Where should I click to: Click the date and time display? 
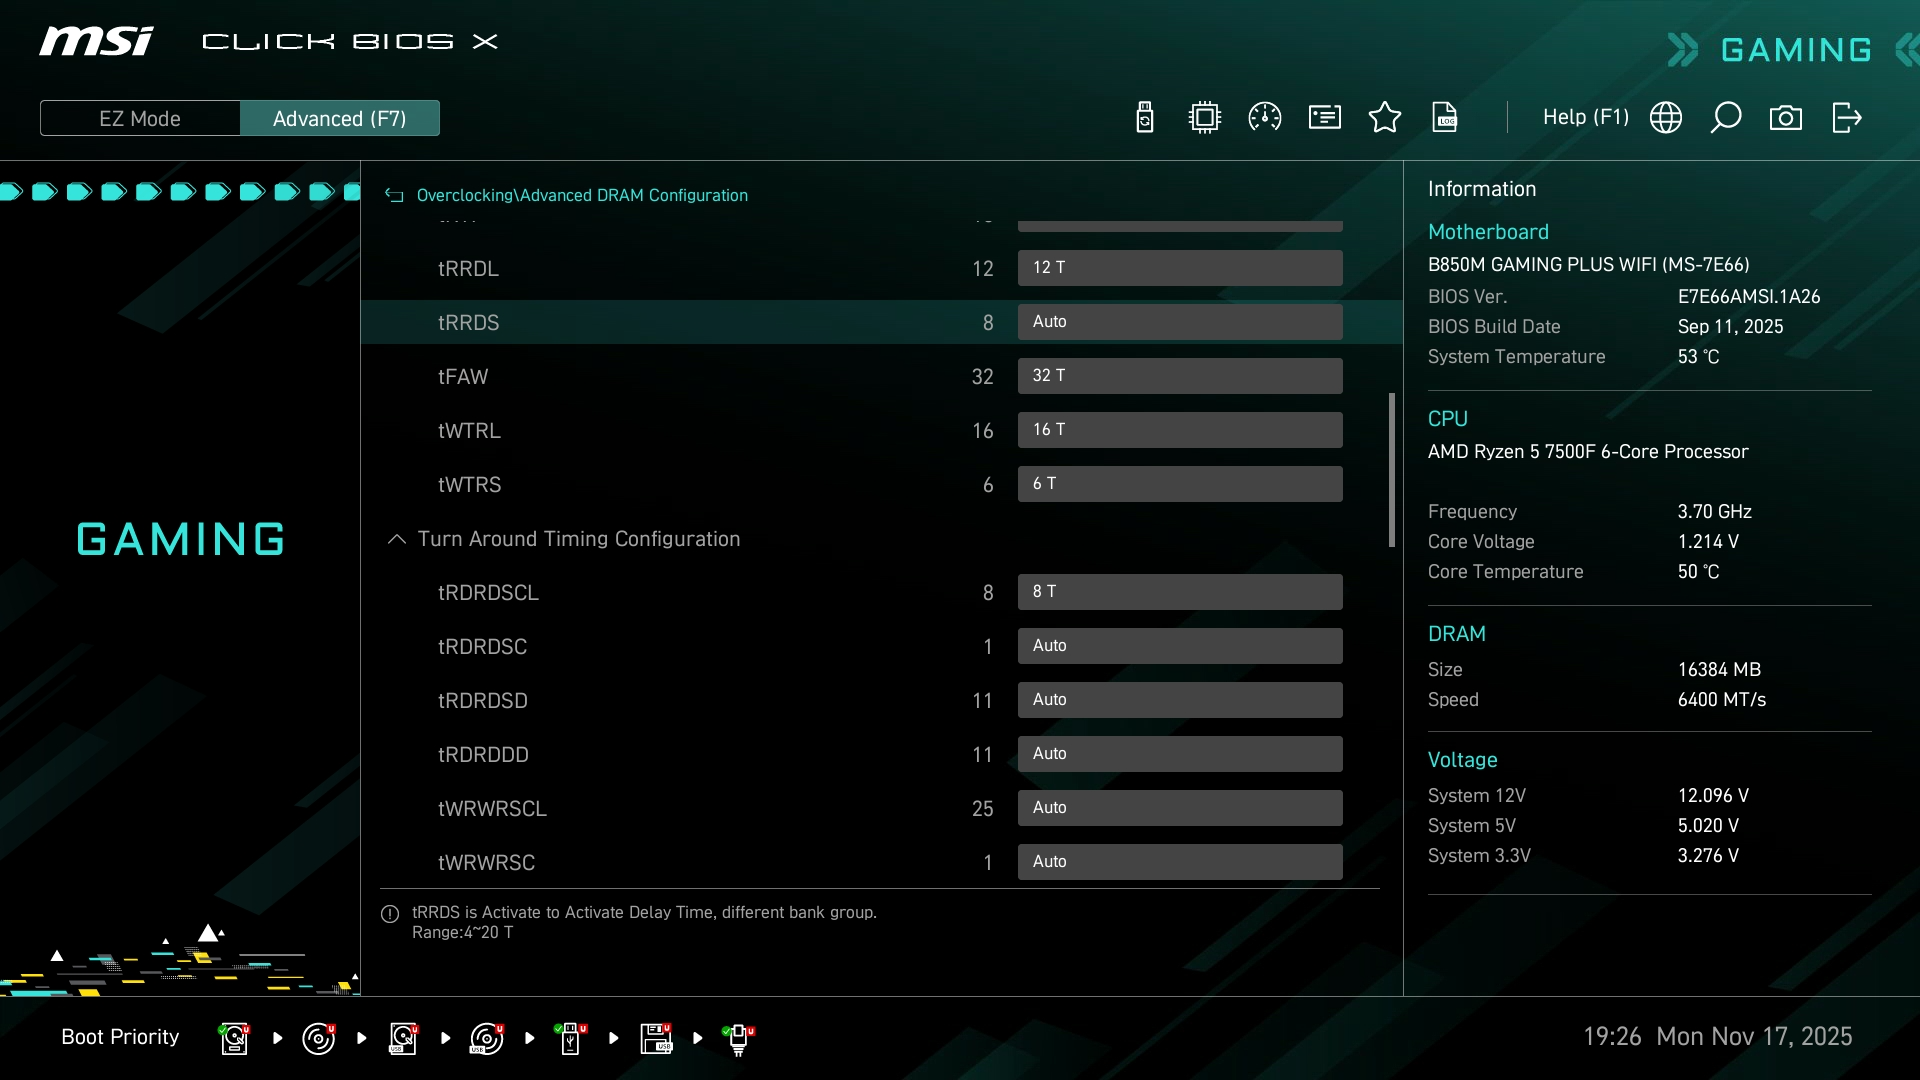tap(1717, 1037)
